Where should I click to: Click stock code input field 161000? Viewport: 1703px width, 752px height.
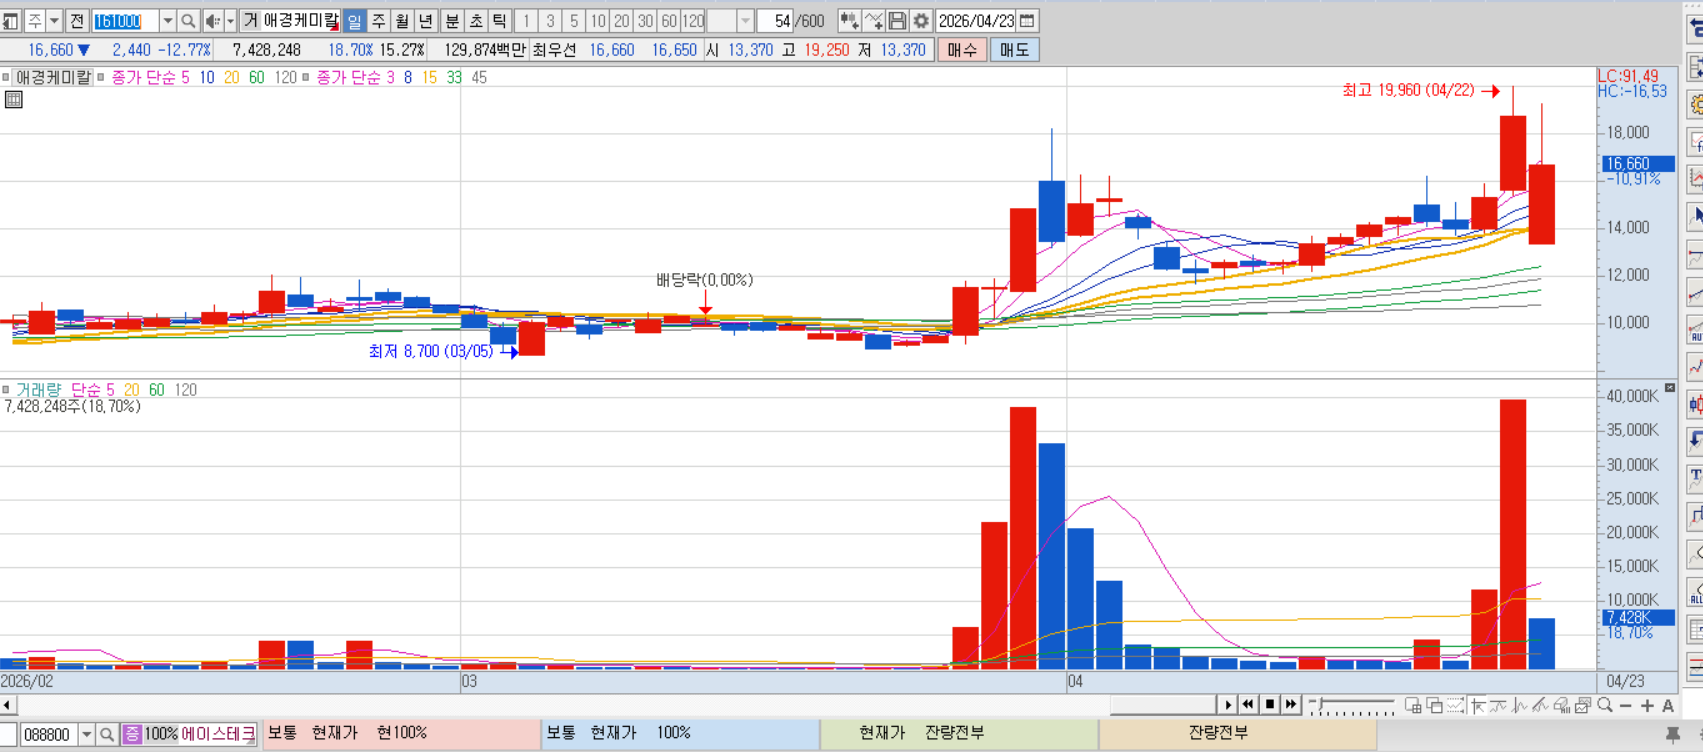click(x=126, y=21)
